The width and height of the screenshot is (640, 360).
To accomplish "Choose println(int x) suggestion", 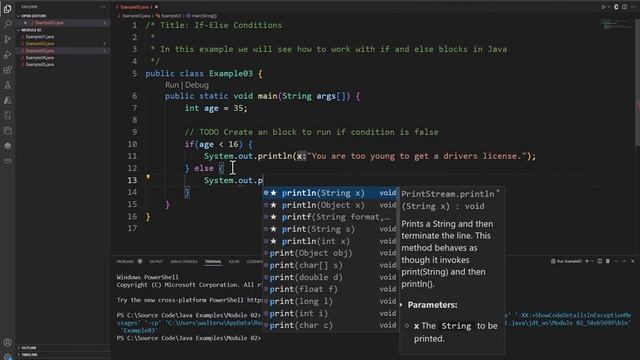I will click(330, 241).
